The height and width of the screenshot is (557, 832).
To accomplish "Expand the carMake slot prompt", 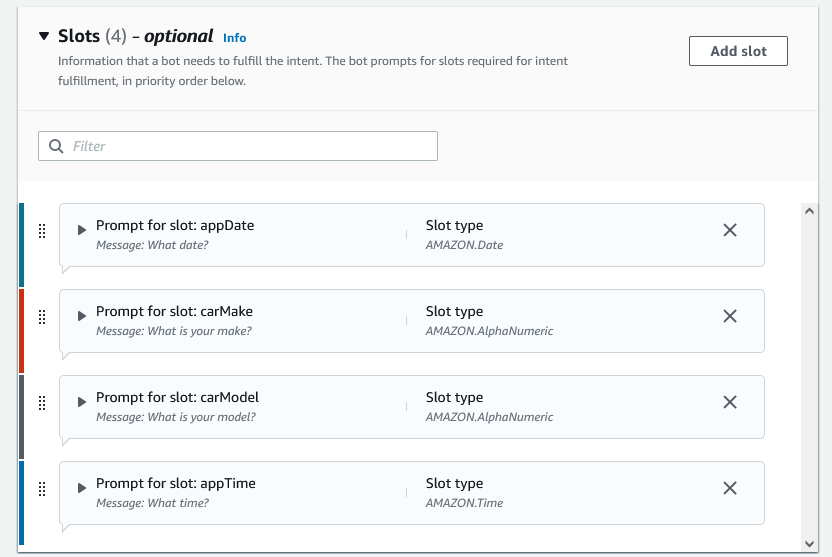I will [x=82, y=316].
